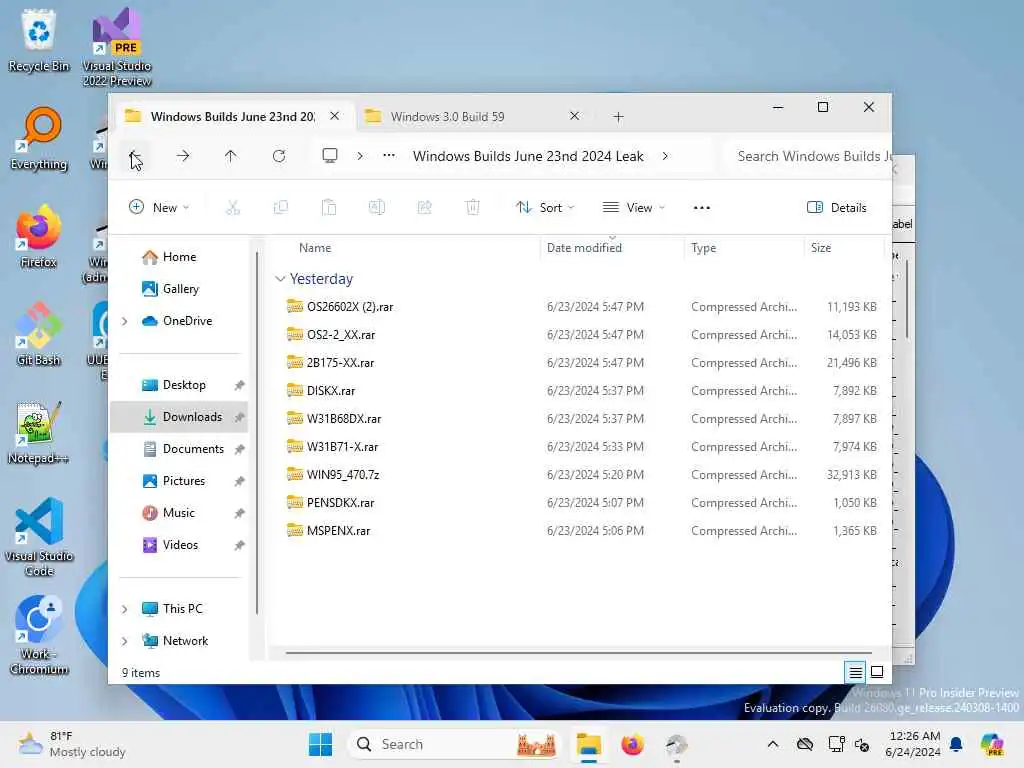Click chevron after Windows Builds breadcrumb
Image resolution: width=1024 pixels, height=768 pixels.
tap(665, 156)
